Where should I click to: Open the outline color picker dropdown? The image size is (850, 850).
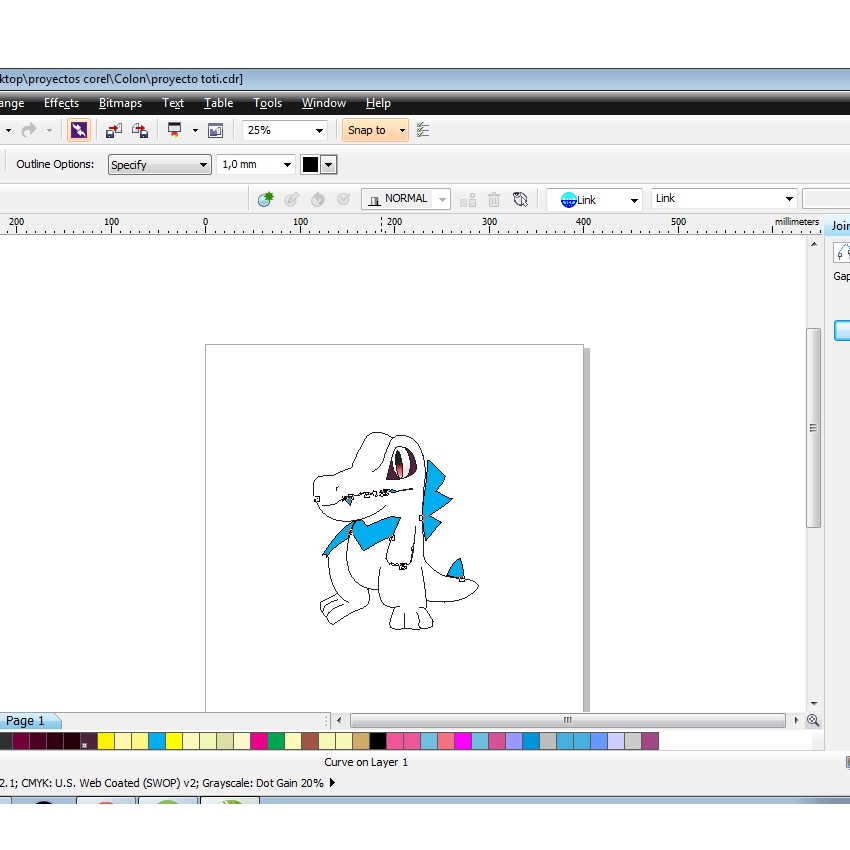(328, 165)
